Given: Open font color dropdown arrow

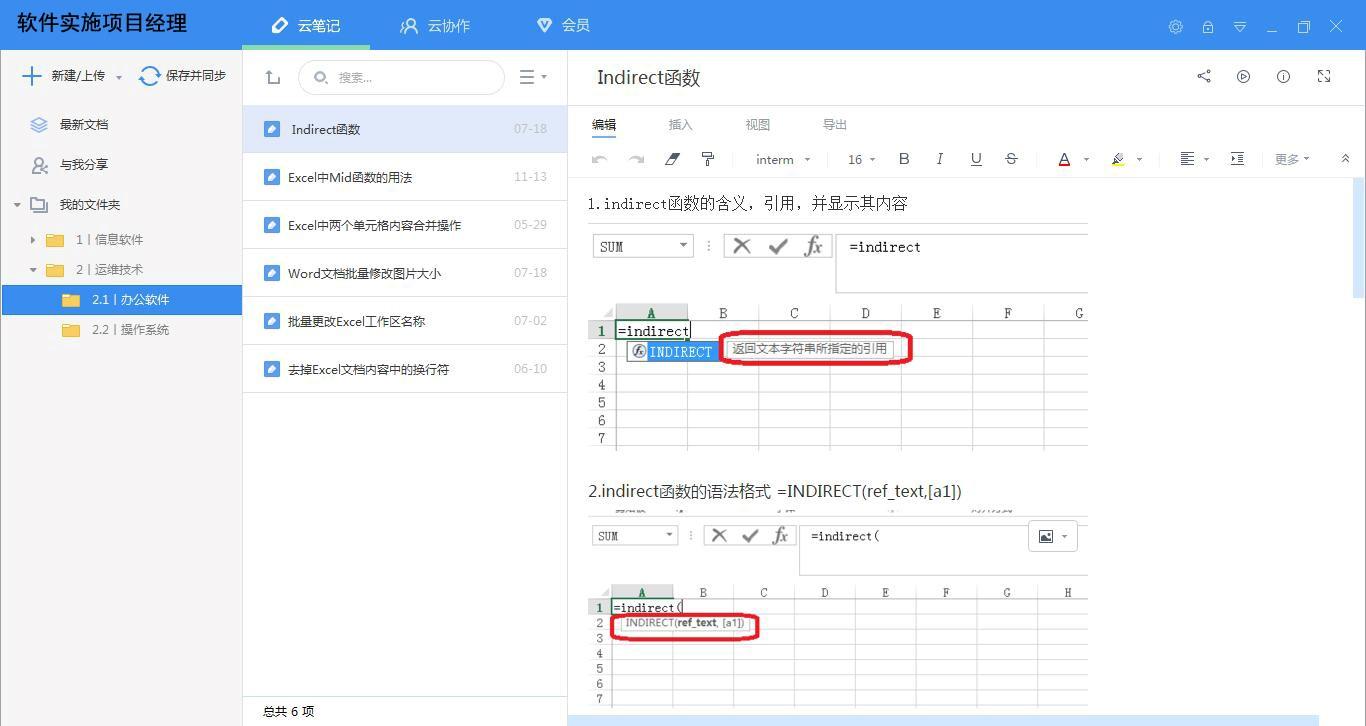Looking at the screenshot, I should pos(1086,160).
